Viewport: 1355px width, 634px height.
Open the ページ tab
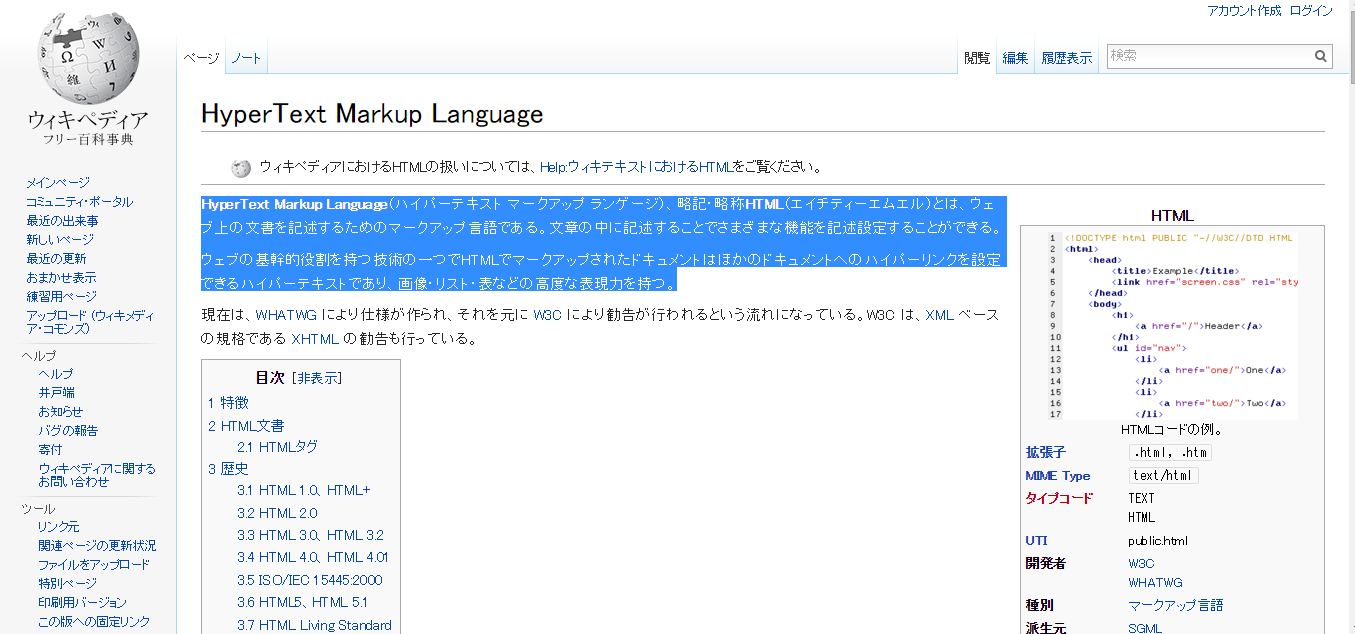coord(201,58)
